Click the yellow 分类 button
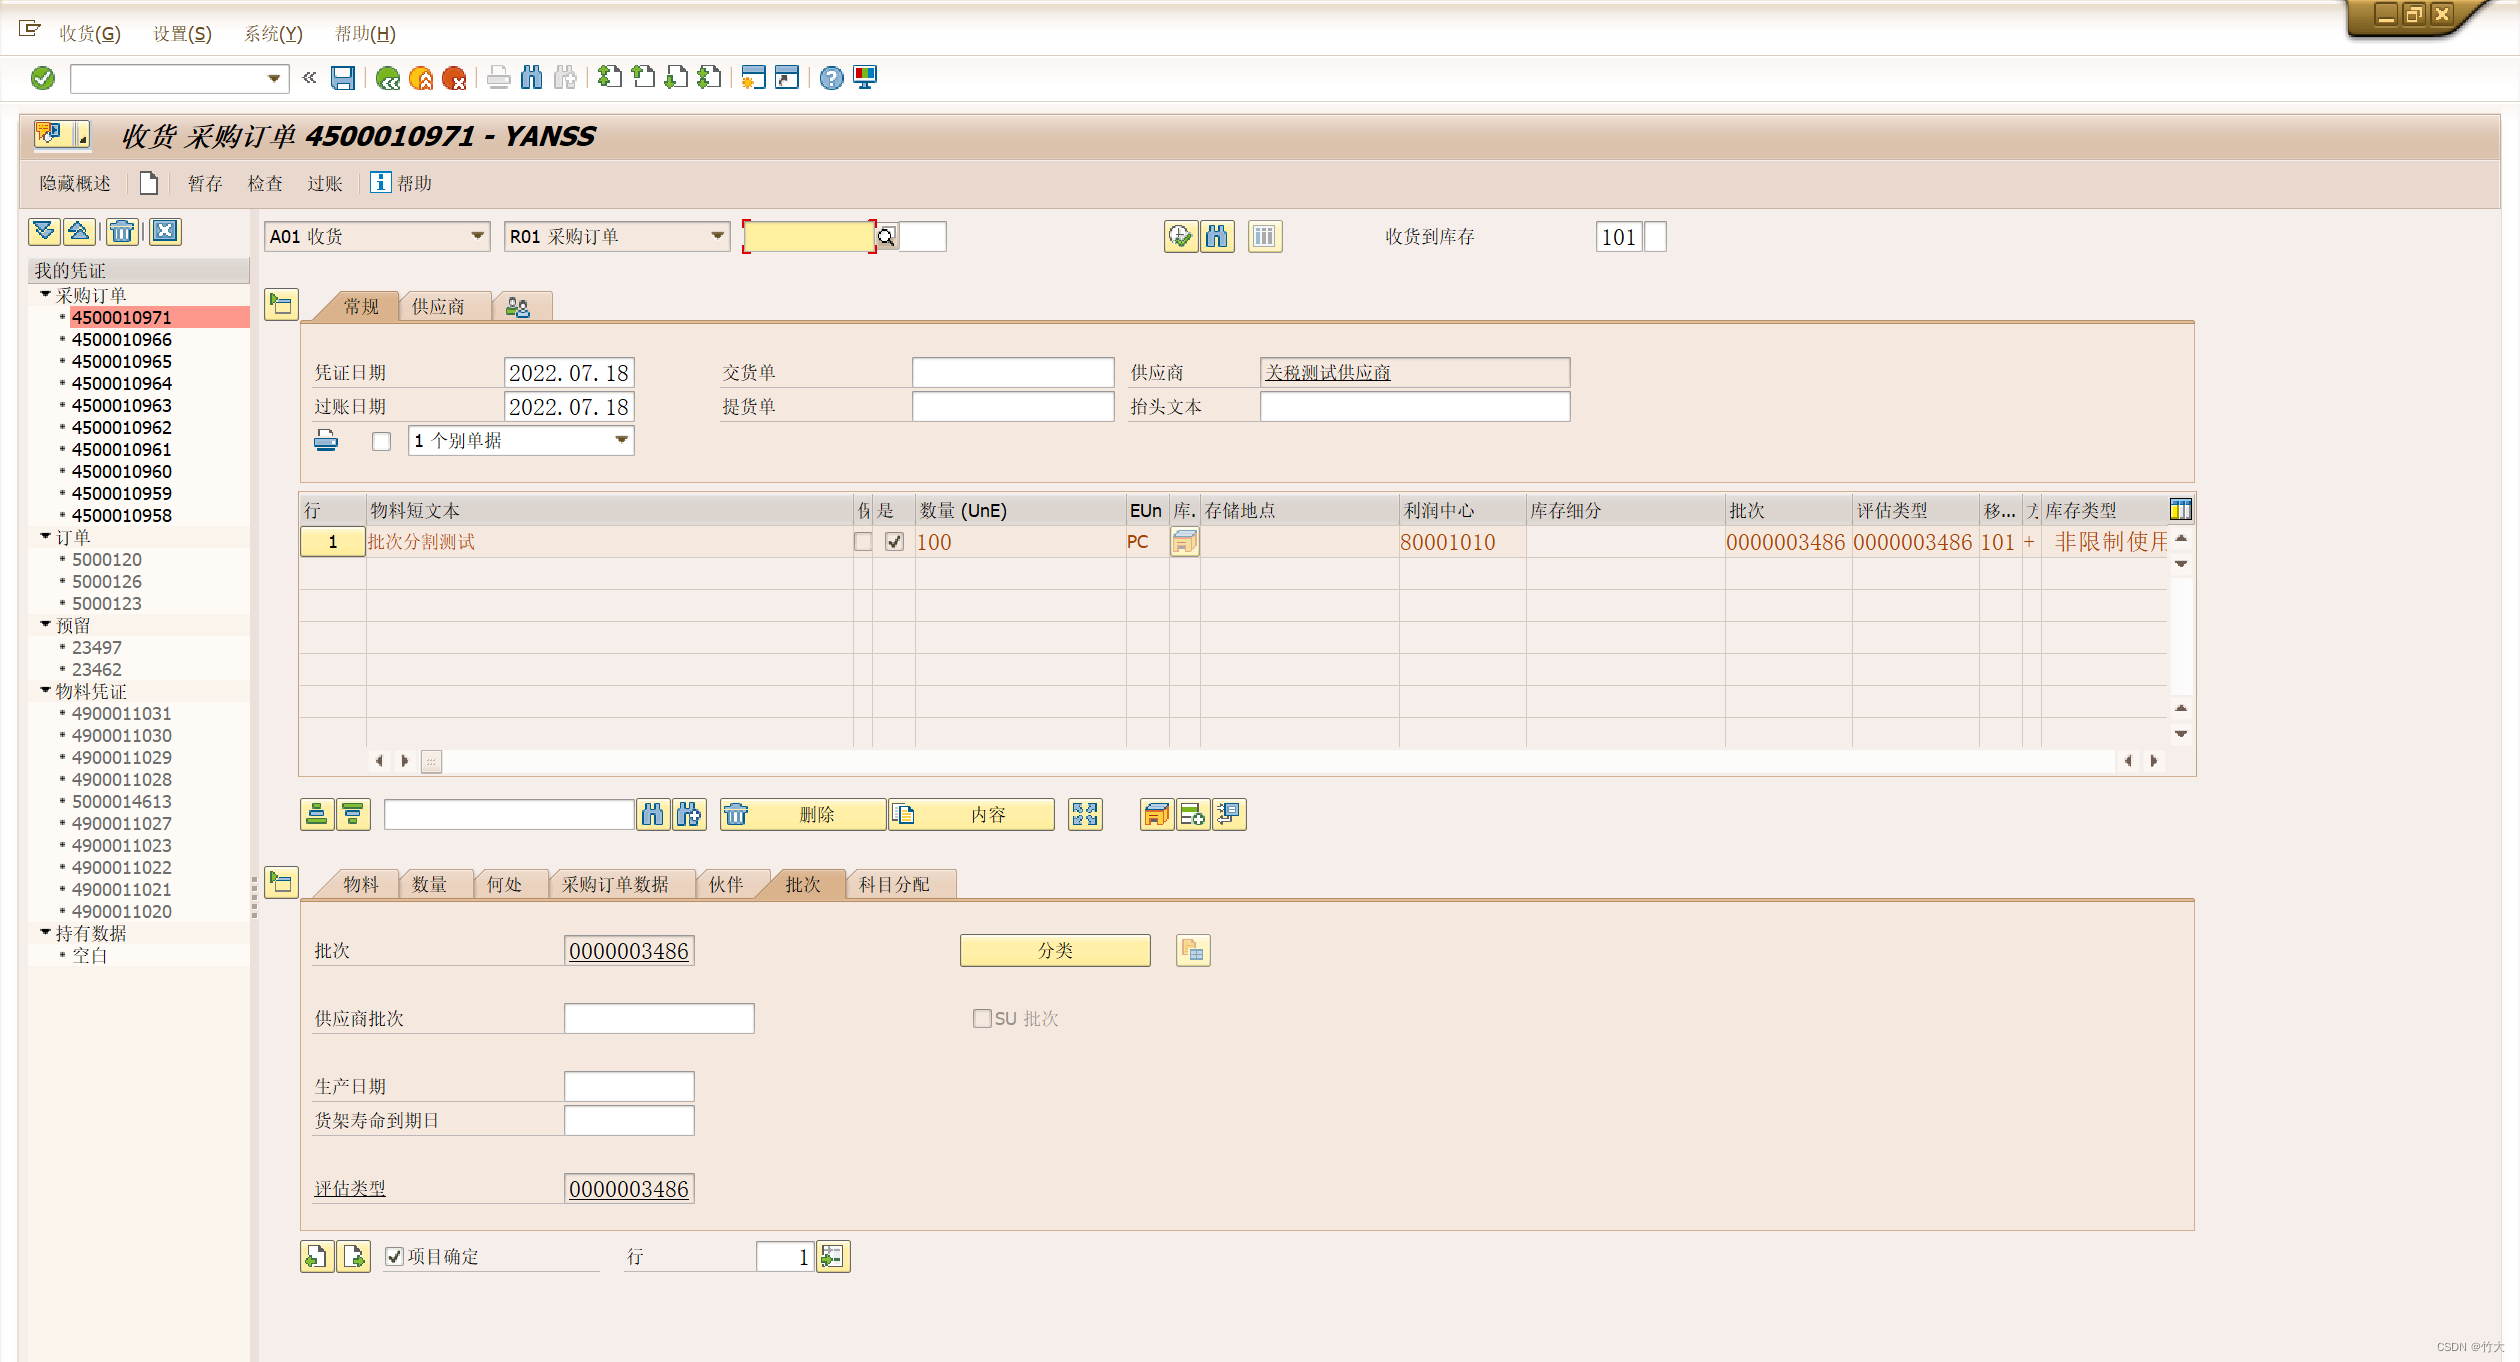Image resolution: width=2520 pixels, height=1362 pixels. click(x=1054, y=951)
